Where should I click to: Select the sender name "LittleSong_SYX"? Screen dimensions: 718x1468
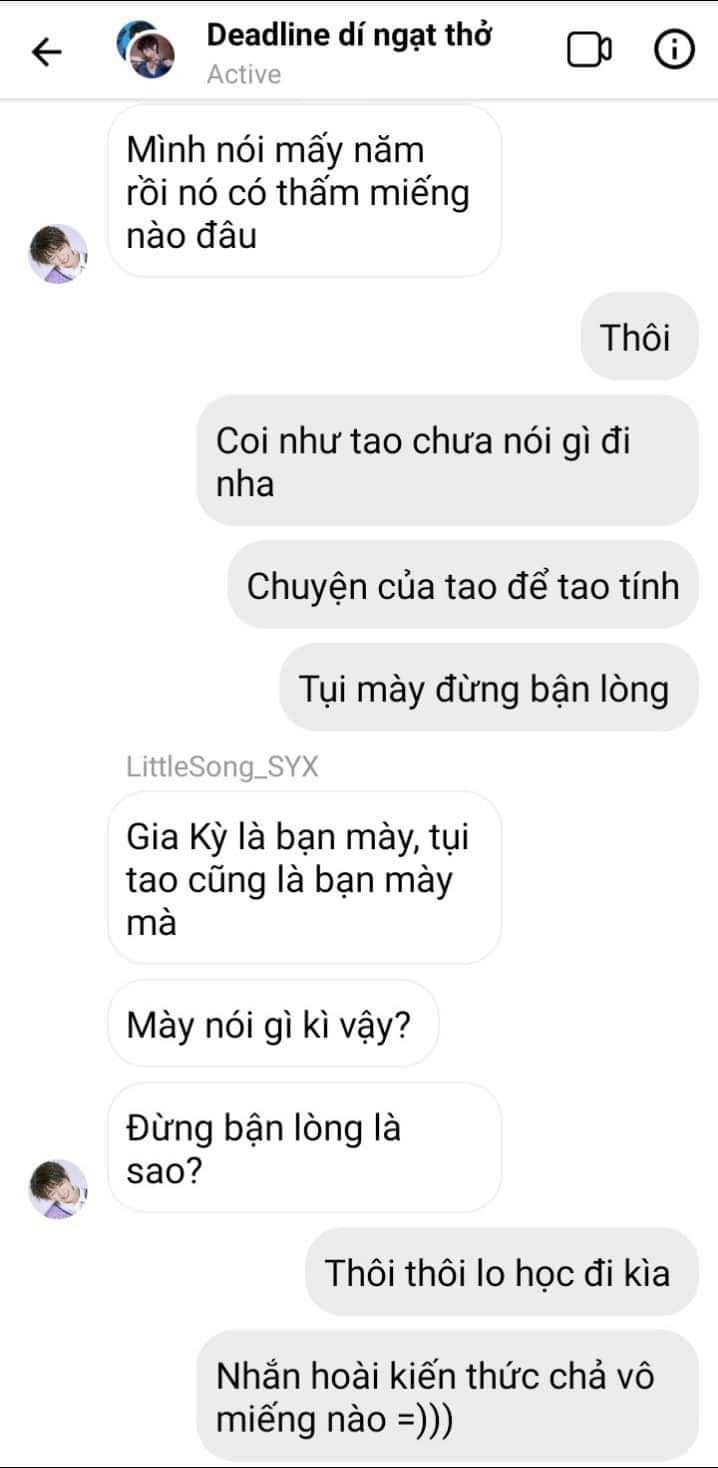coord(223,767)
